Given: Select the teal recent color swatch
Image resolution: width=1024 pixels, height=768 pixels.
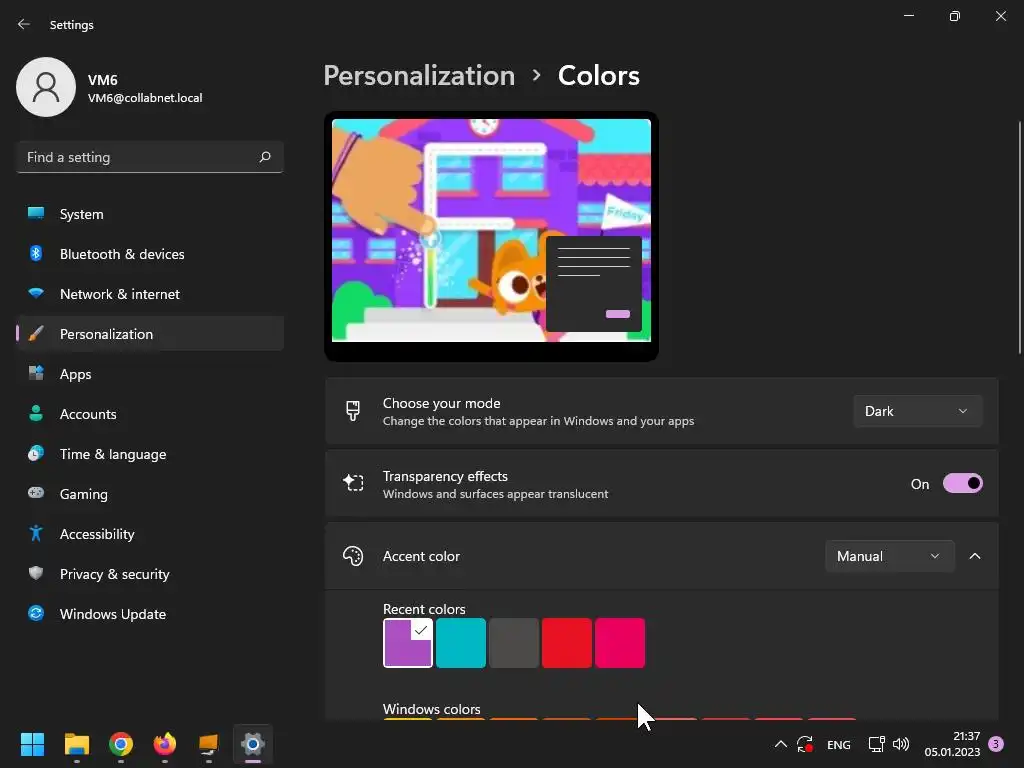Looking at the screenshot, I should coord(460,643).
